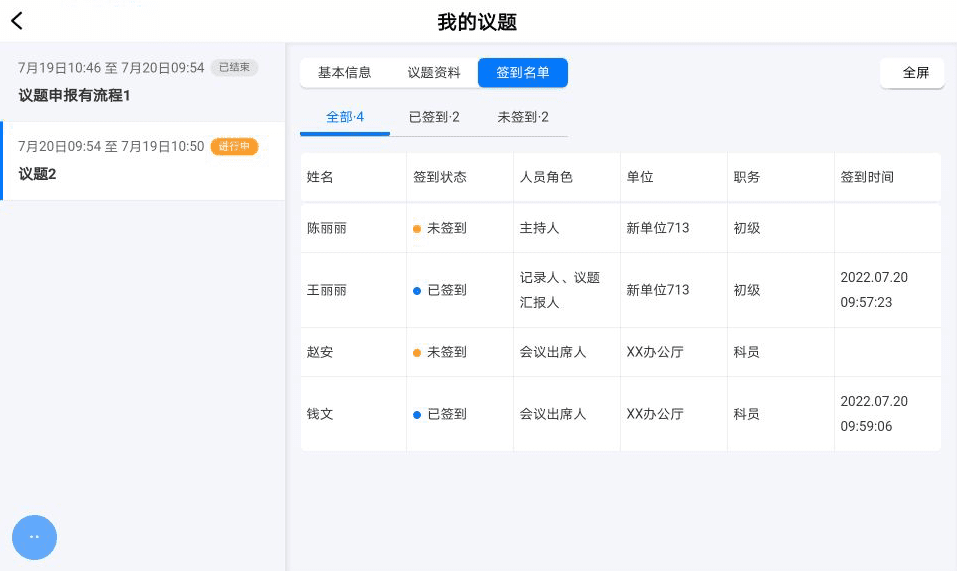Image resolution: width=957 pixels, height=571 pixels.
Task: Select the name 钱文
Action: [x=320, y=414]
